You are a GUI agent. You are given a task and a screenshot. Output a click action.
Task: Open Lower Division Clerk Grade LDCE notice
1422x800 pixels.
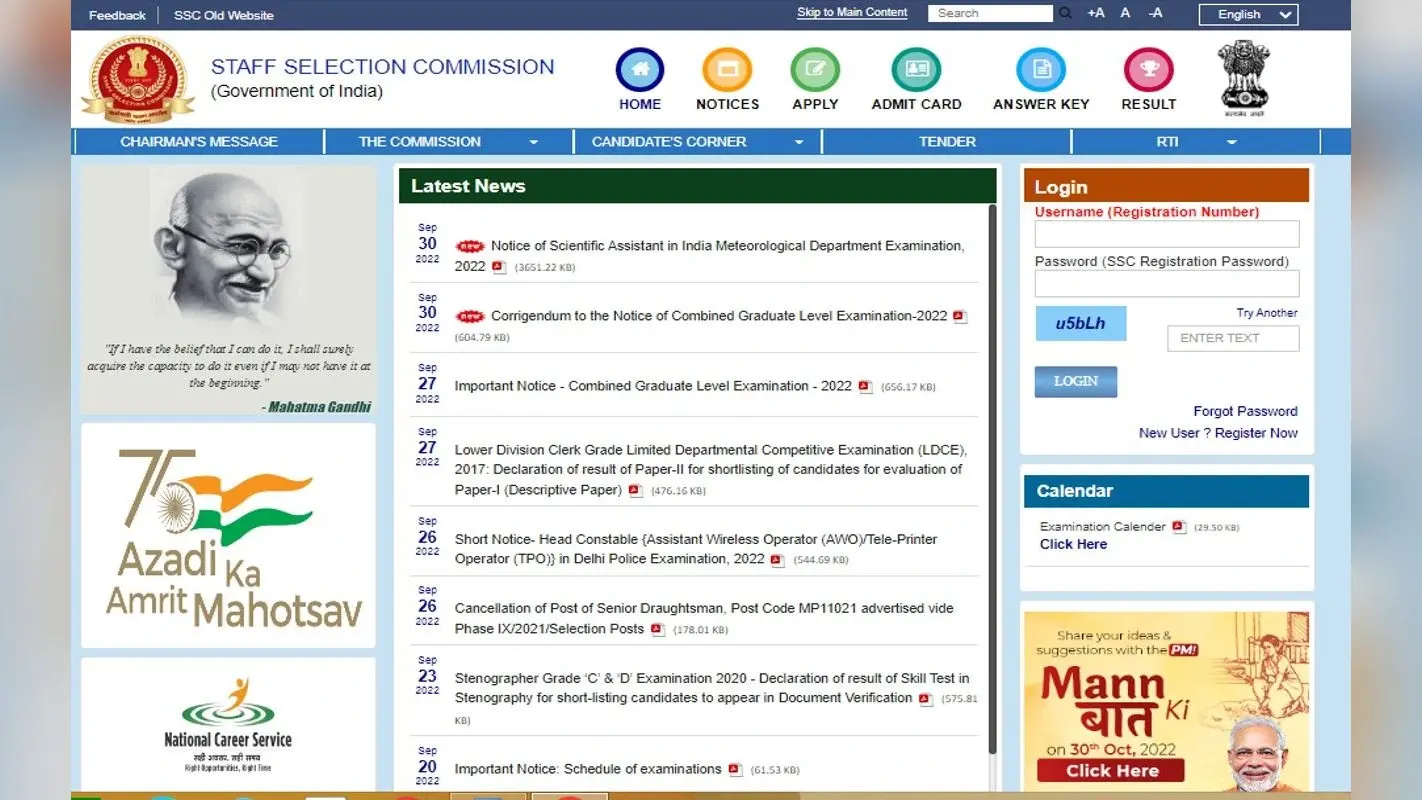click(710, 470)
